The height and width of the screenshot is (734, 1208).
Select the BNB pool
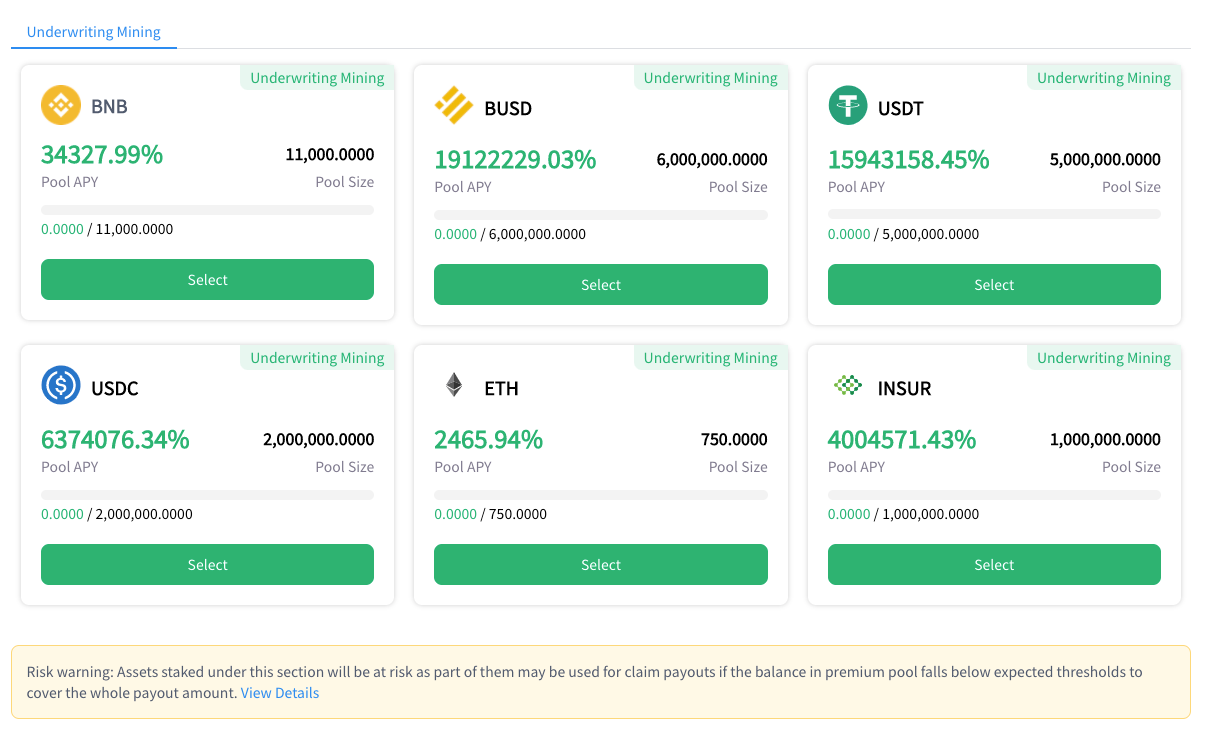point(207,280)
